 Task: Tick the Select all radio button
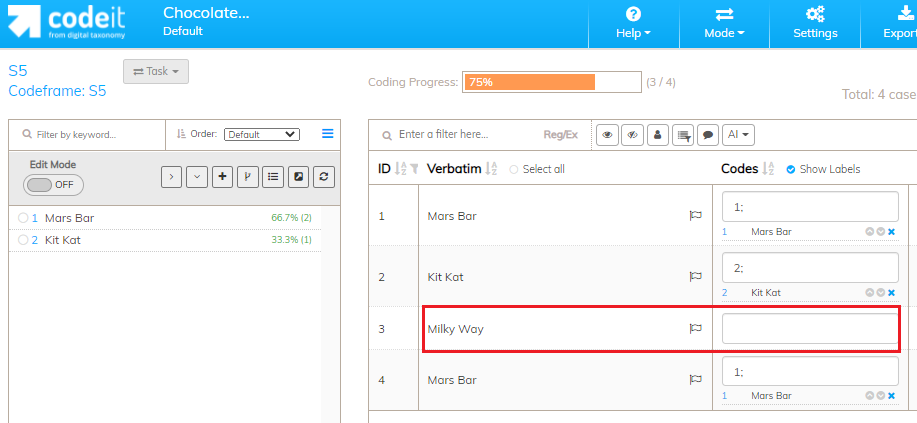coord(514,170)
